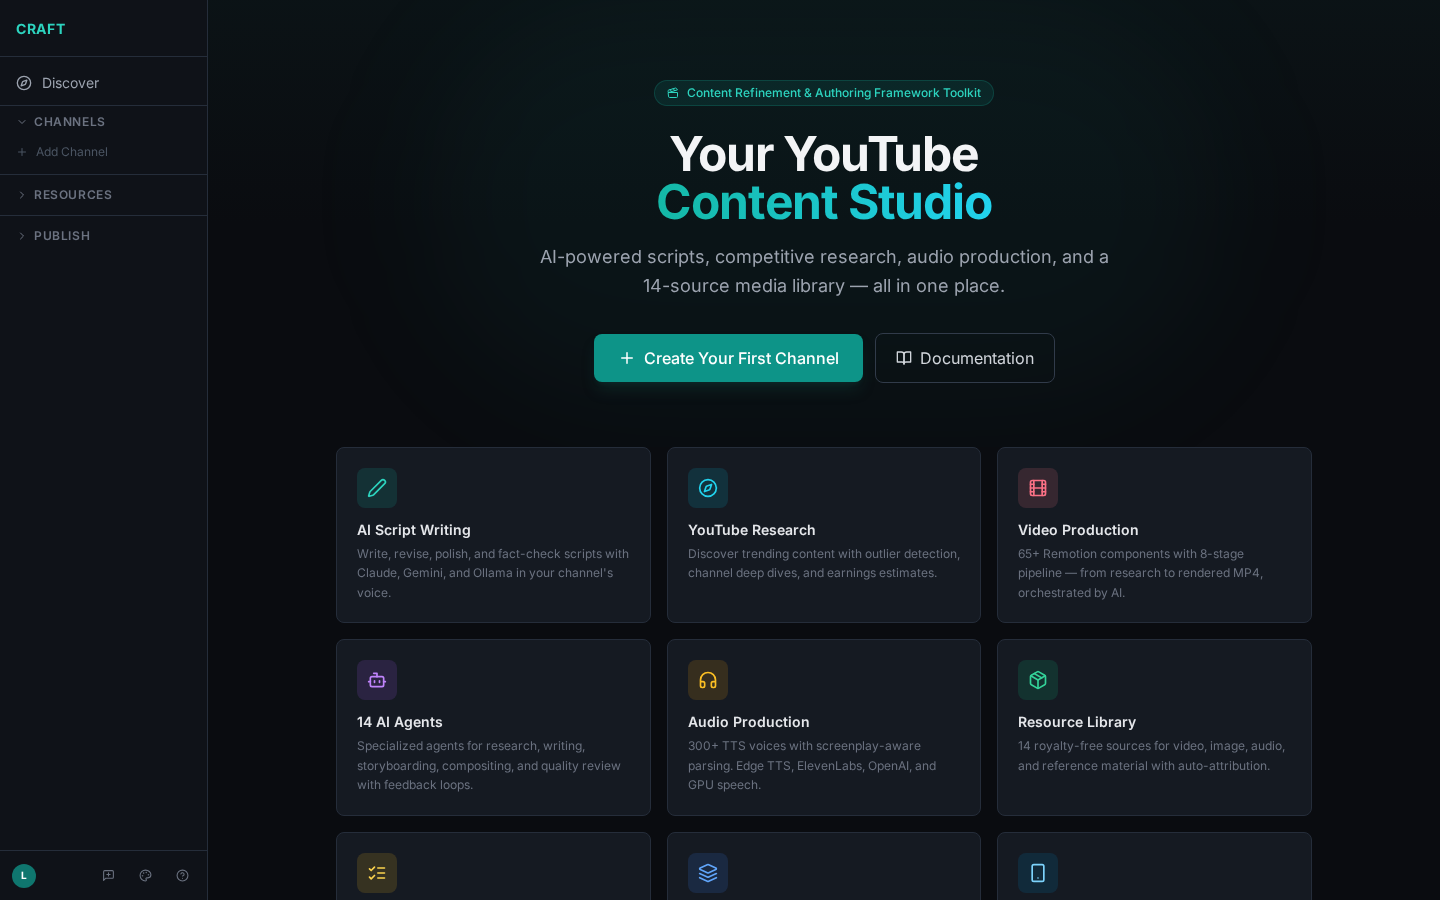Click the user avatar labeled L
Viewport: 1440px width, 900px height.
tap(24, 876)
